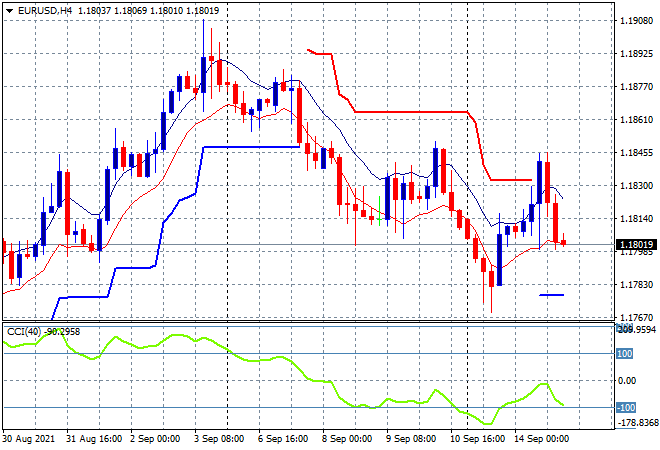Click the tallest blue candle at the chart peak
This screenshot has height=450, width=660.
203,75
